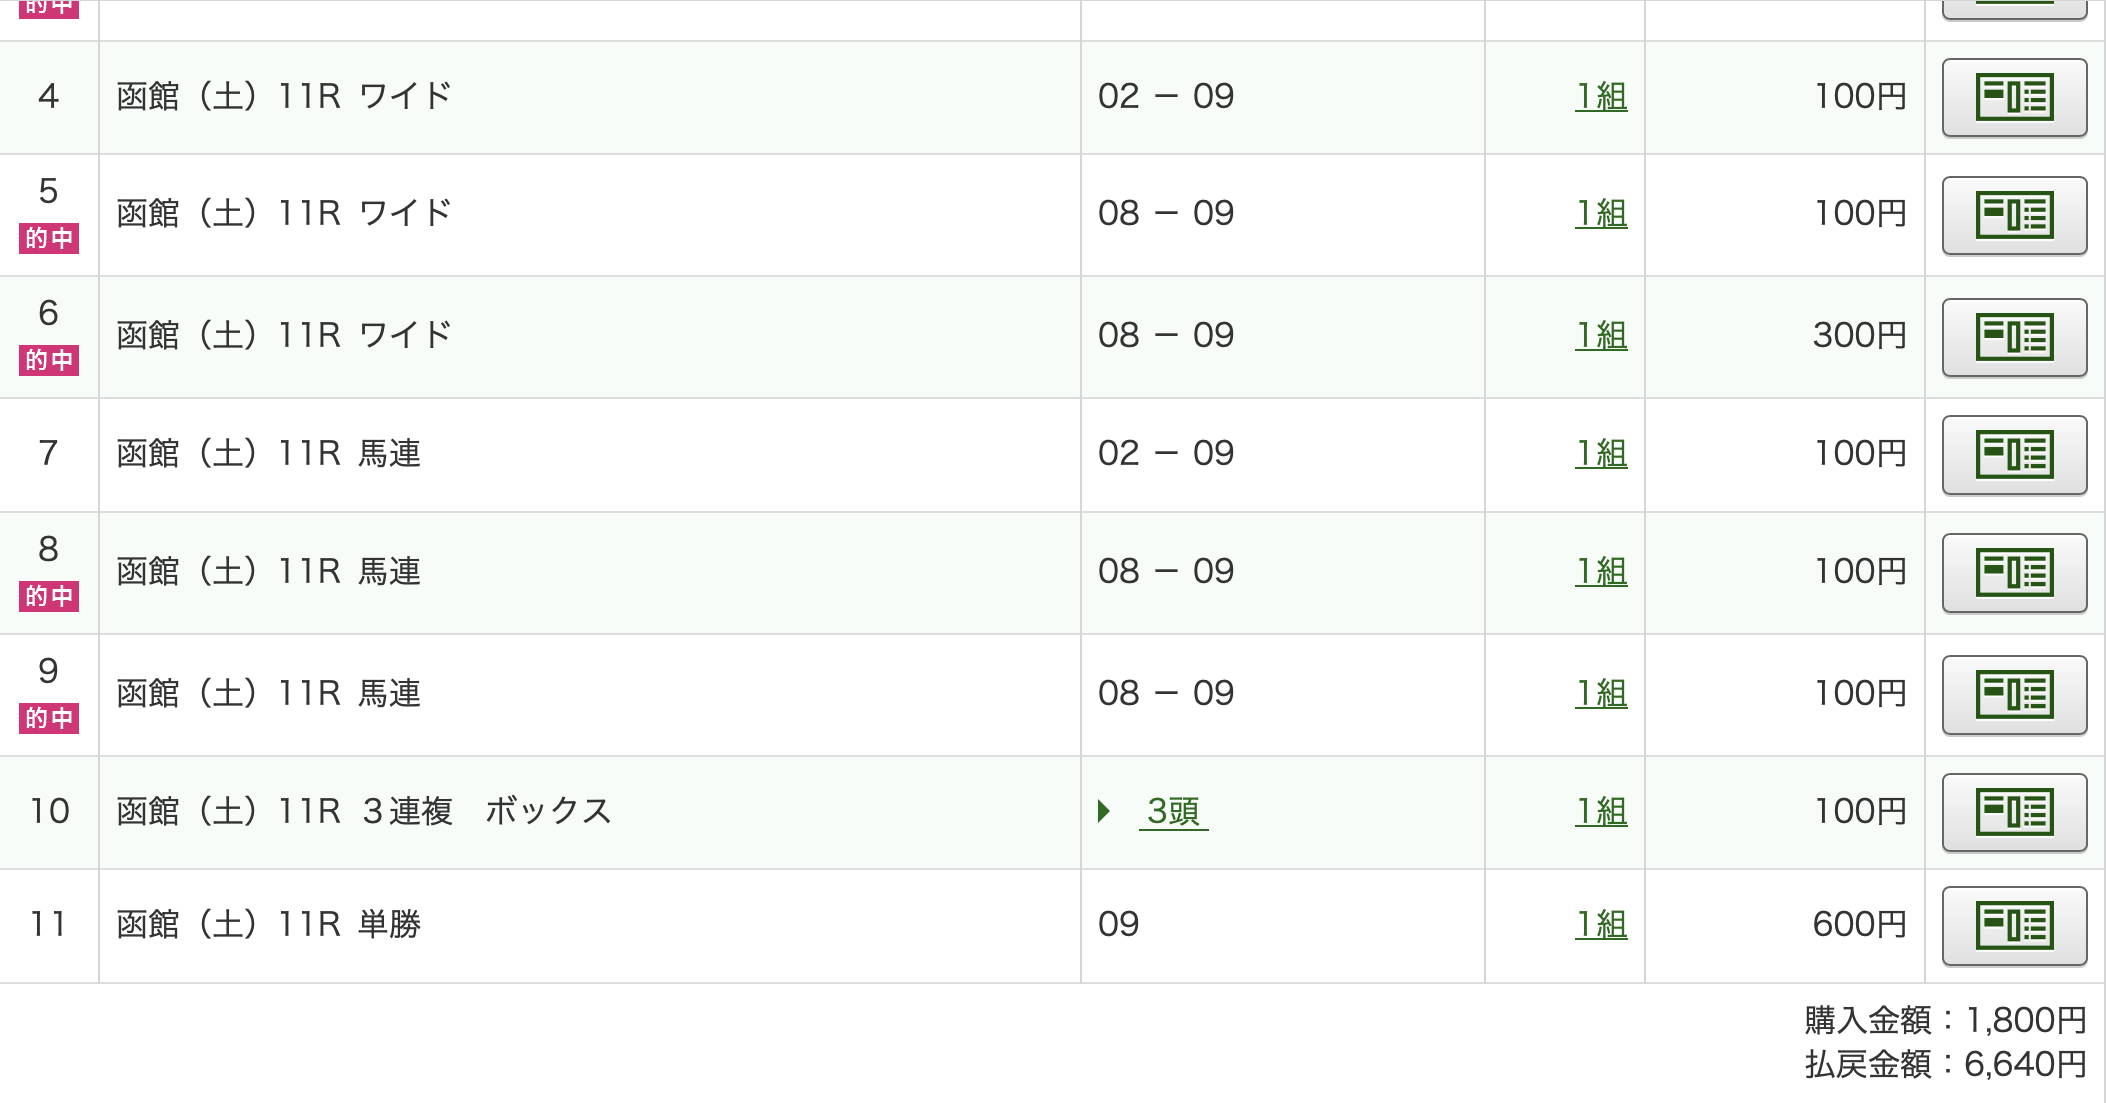The image size is (2106, 1103).
Task: Open ticket detail icon for row 9
Action: tap(2014, 695)
